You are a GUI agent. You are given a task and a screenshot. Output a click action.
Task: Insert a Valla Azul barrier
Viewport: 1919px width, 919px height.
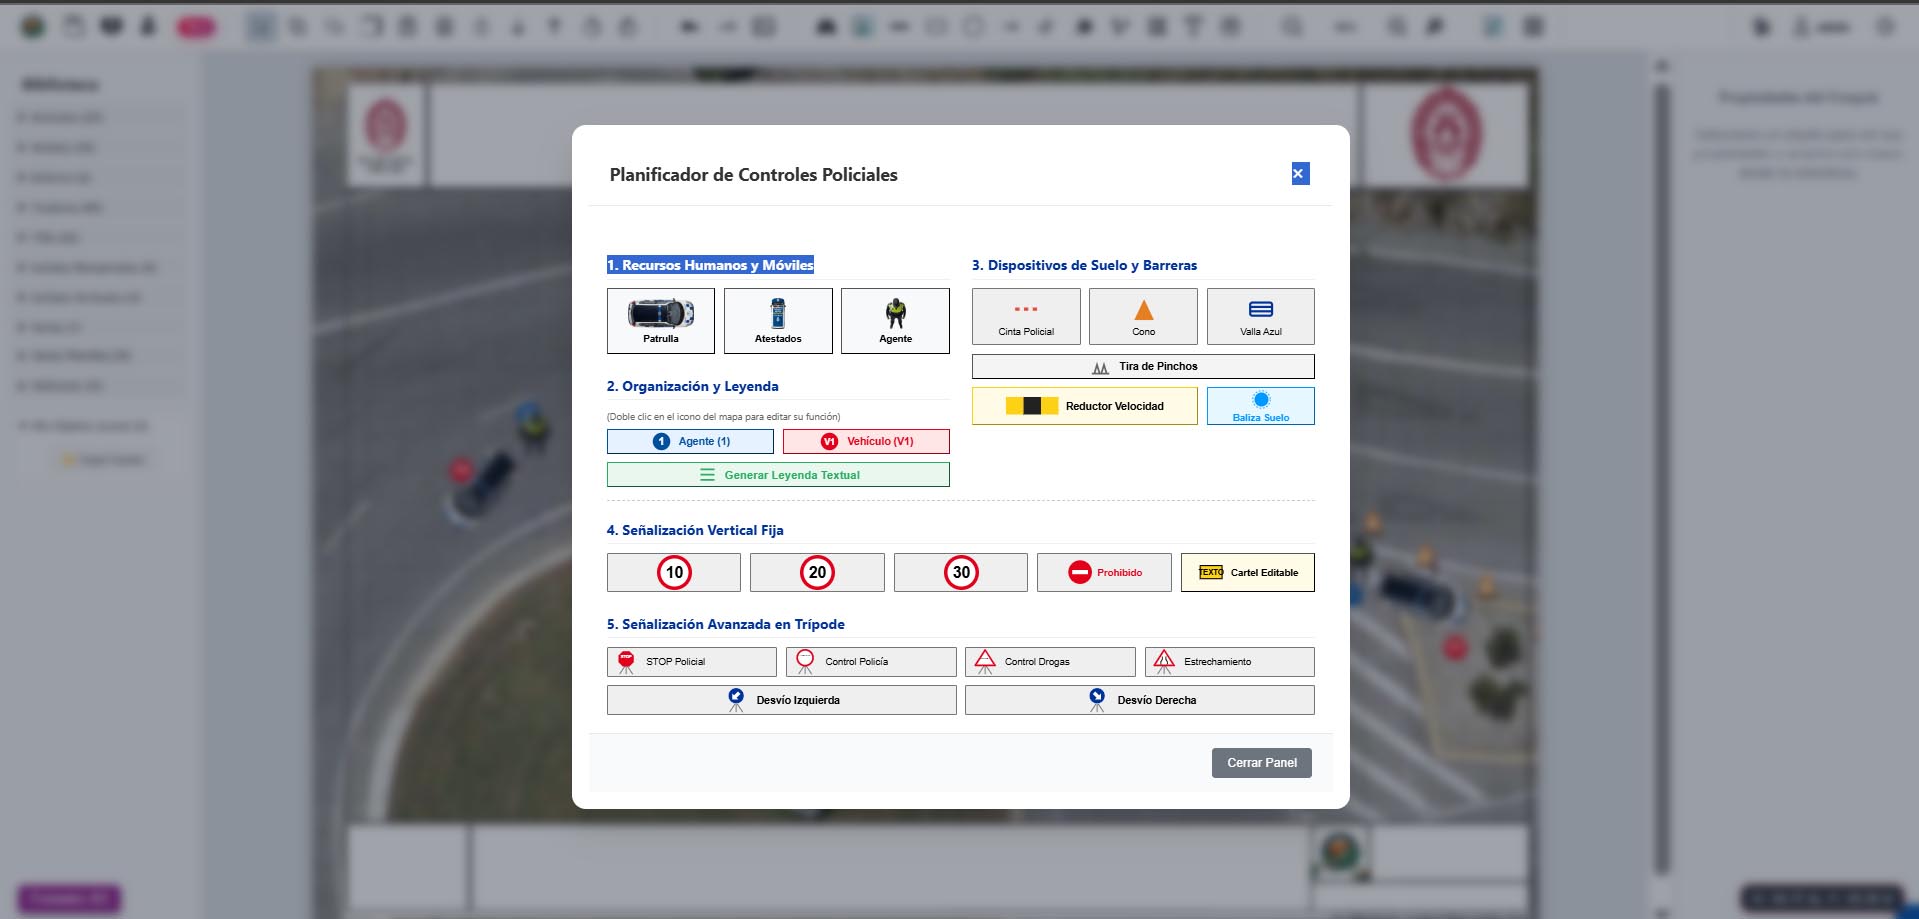(x=1260, y=316)
